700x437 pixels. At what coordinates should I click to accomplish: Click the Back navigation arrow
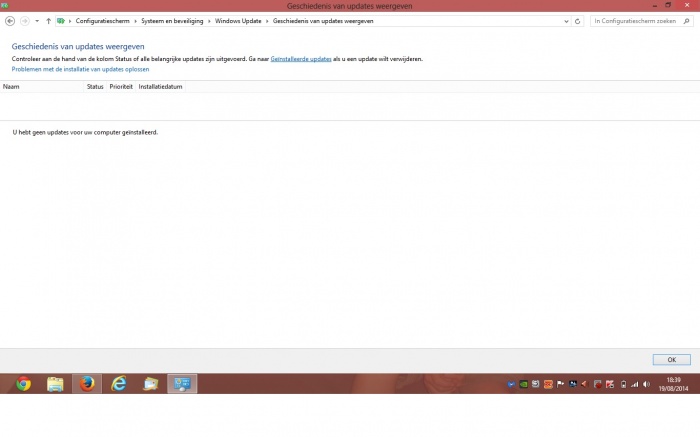[x=10, y=21]
